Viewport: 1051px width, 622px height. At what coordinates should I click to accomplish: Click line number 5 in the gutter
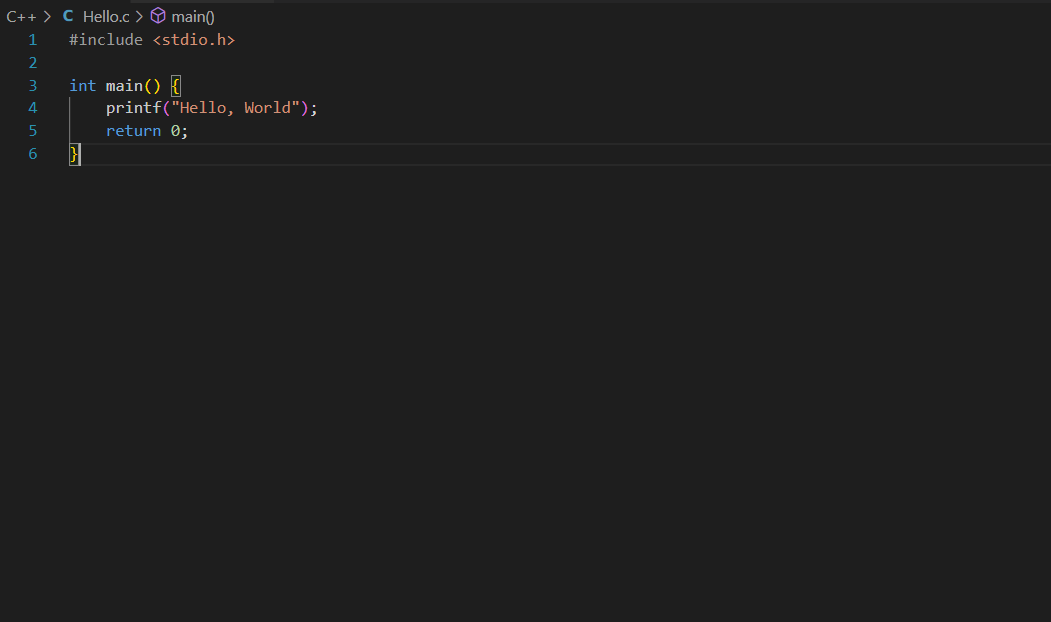pyautogui.click(x=32, y=130)
